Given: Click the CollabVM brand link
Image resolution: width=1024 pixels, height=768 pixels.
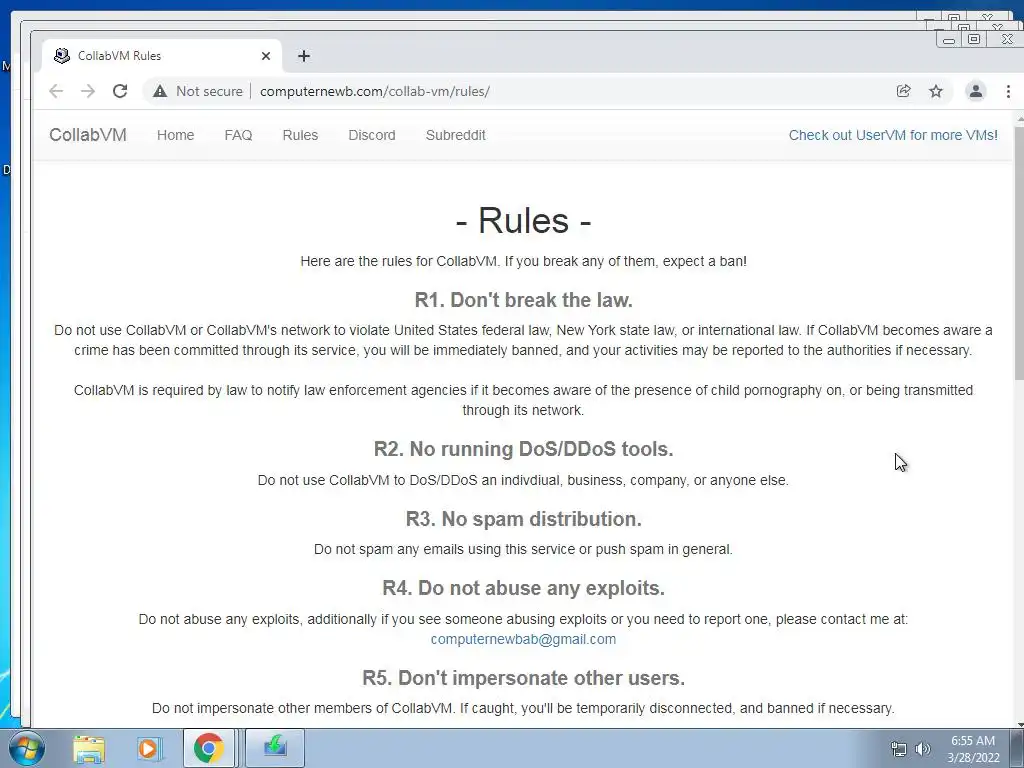Looking at the screenshot, I should pos(88,135).
